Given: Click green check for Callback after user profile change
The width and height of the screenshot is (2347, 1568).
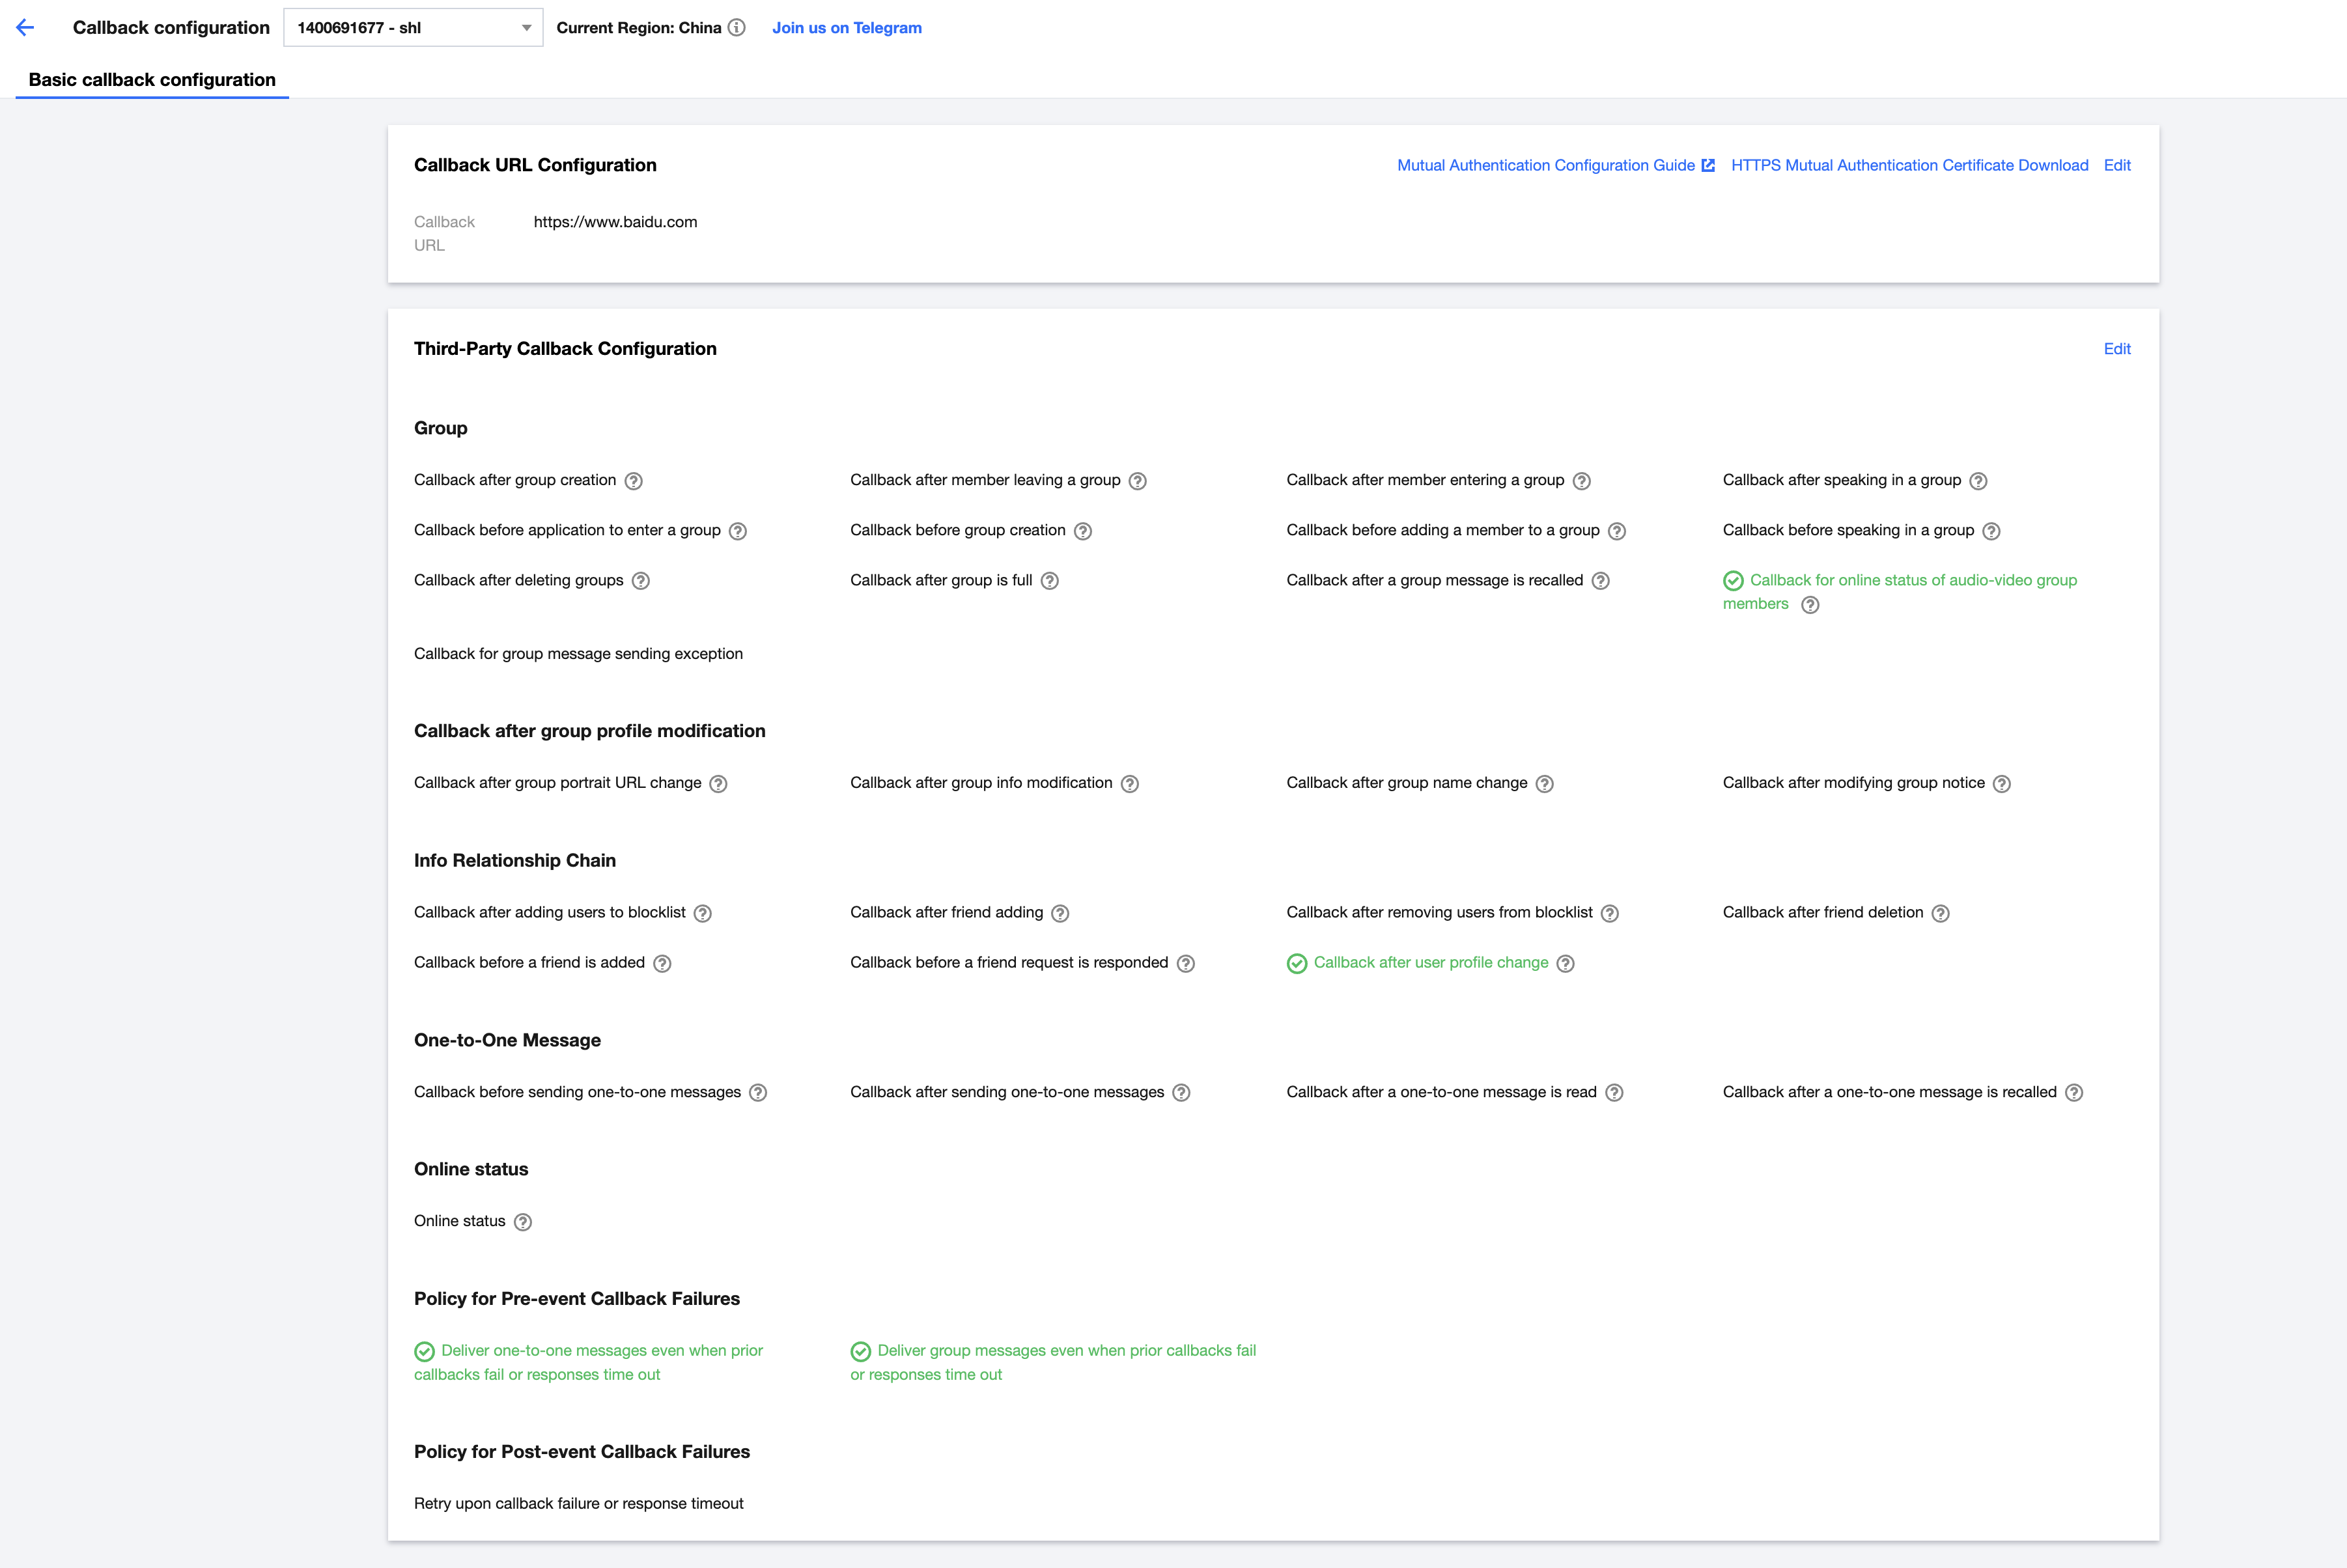Looking at the screenshot, I should pos(1297,963).
